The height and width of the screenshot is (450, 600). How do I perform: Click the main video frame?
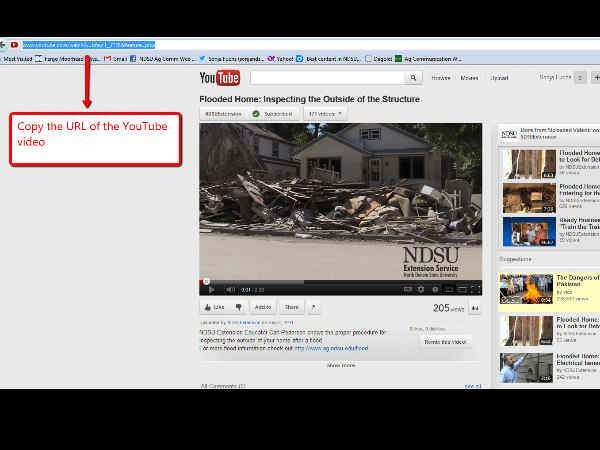[341, 201]
